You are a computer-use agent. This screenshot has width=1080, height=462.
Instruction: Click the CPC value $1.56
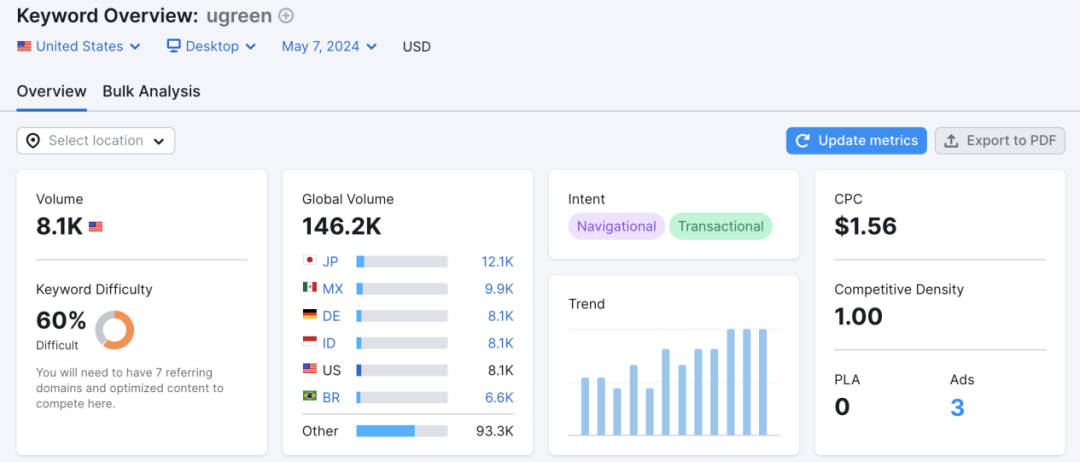[865, 226]
